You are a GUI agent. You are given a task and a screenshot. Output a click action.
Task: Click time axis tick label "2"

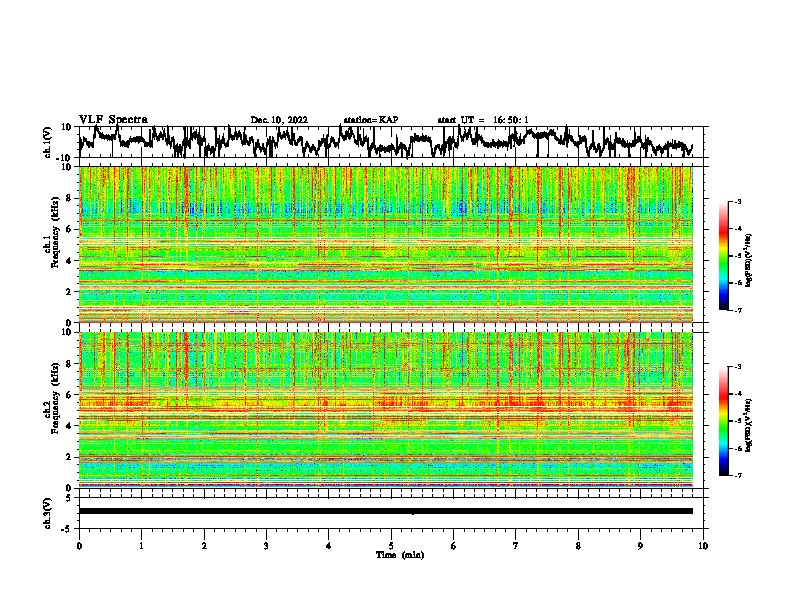[x=204, y=546]
